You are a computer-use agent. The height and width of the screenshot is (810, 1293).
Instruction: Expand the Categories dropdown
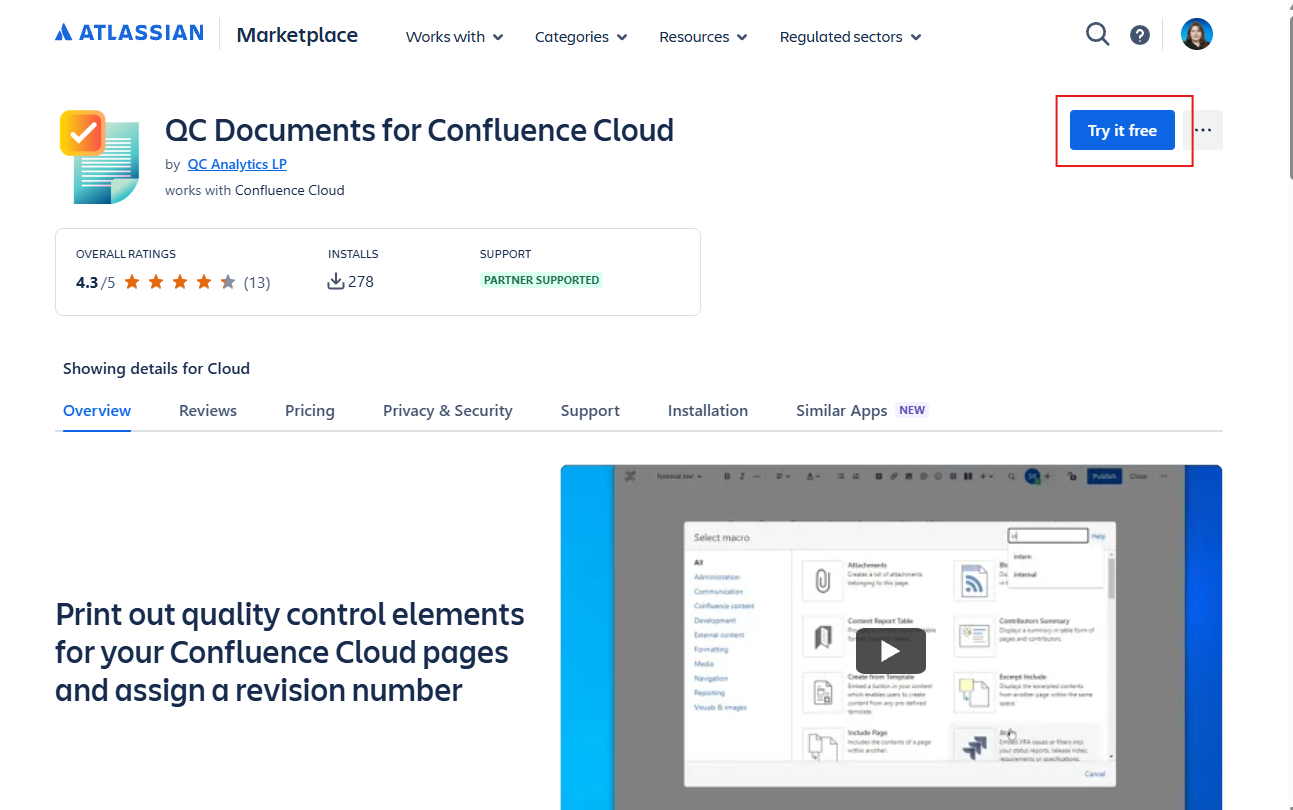(581, 37)
